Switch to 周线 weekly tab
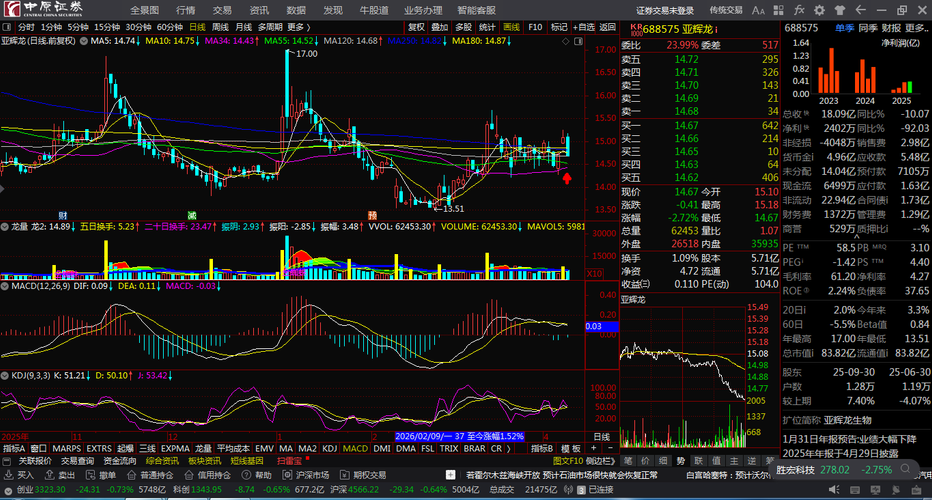This screenshot has height=500, width=932. (220, 27)
